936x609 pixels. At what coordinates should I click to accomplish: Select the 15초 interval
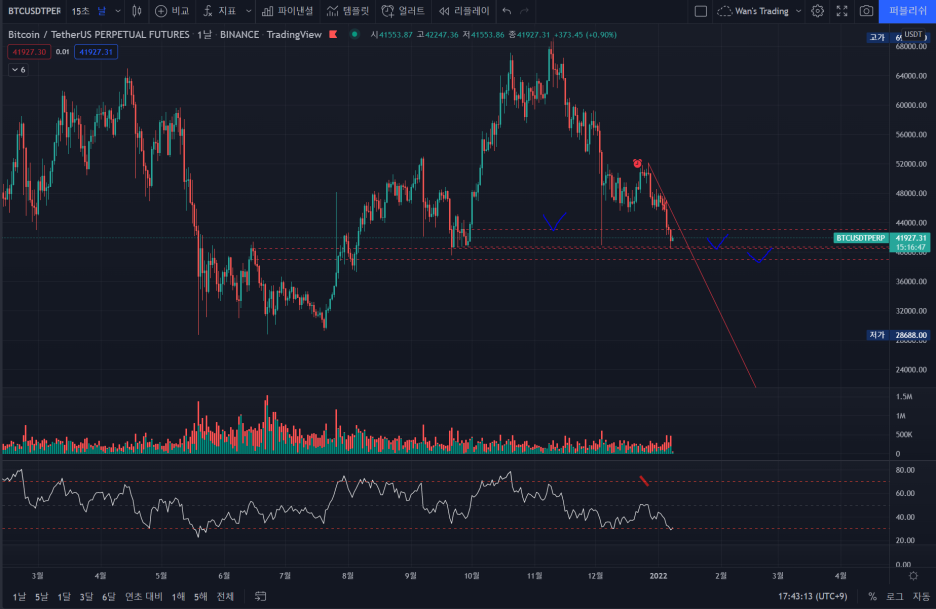(x=81, y=11)
